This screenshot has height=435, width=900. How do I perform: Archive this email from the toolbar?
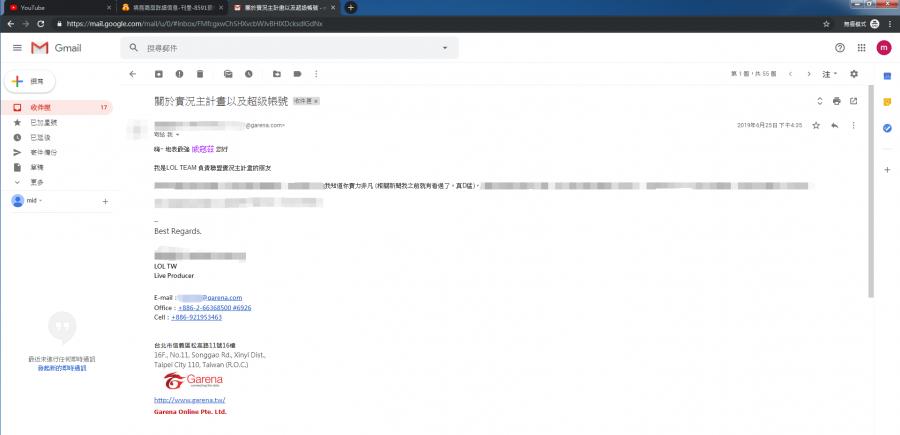[x=158, y=74]
